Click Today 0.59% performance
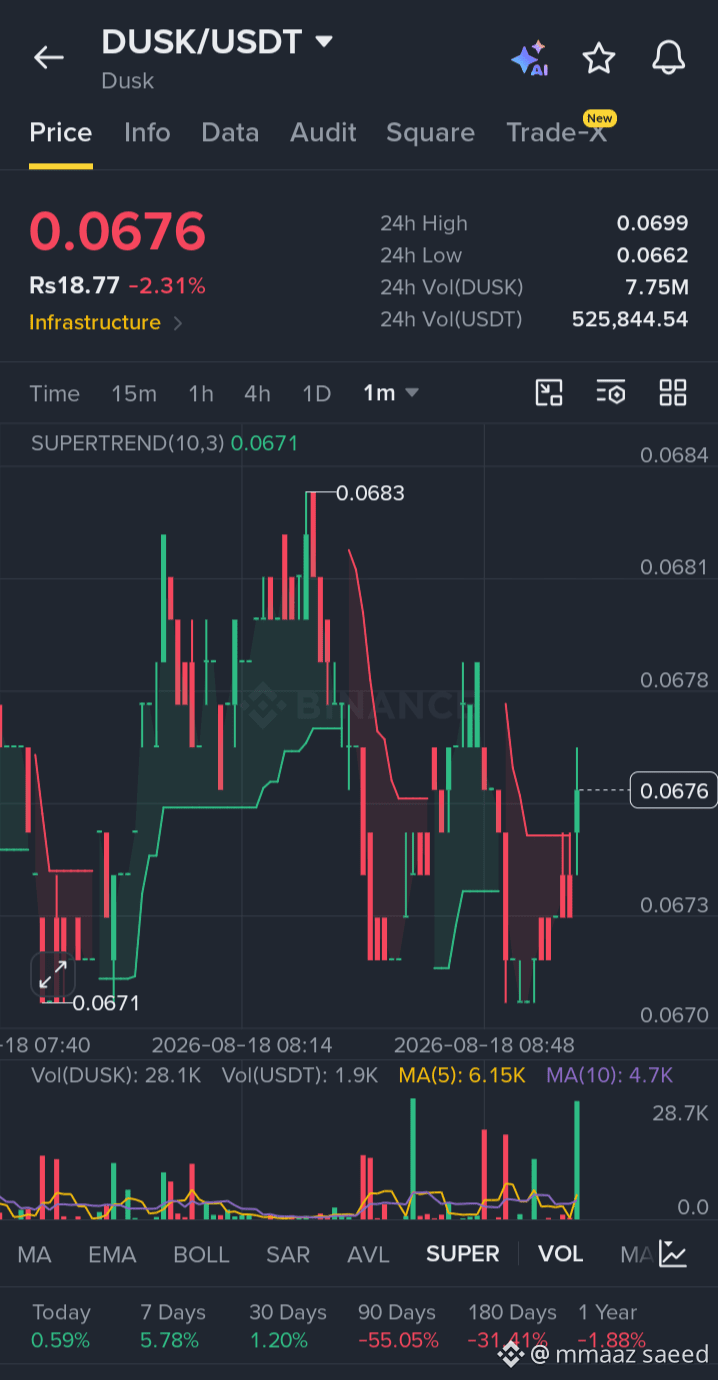This screenshot has width=718, height=1380. coord(61,1326)
